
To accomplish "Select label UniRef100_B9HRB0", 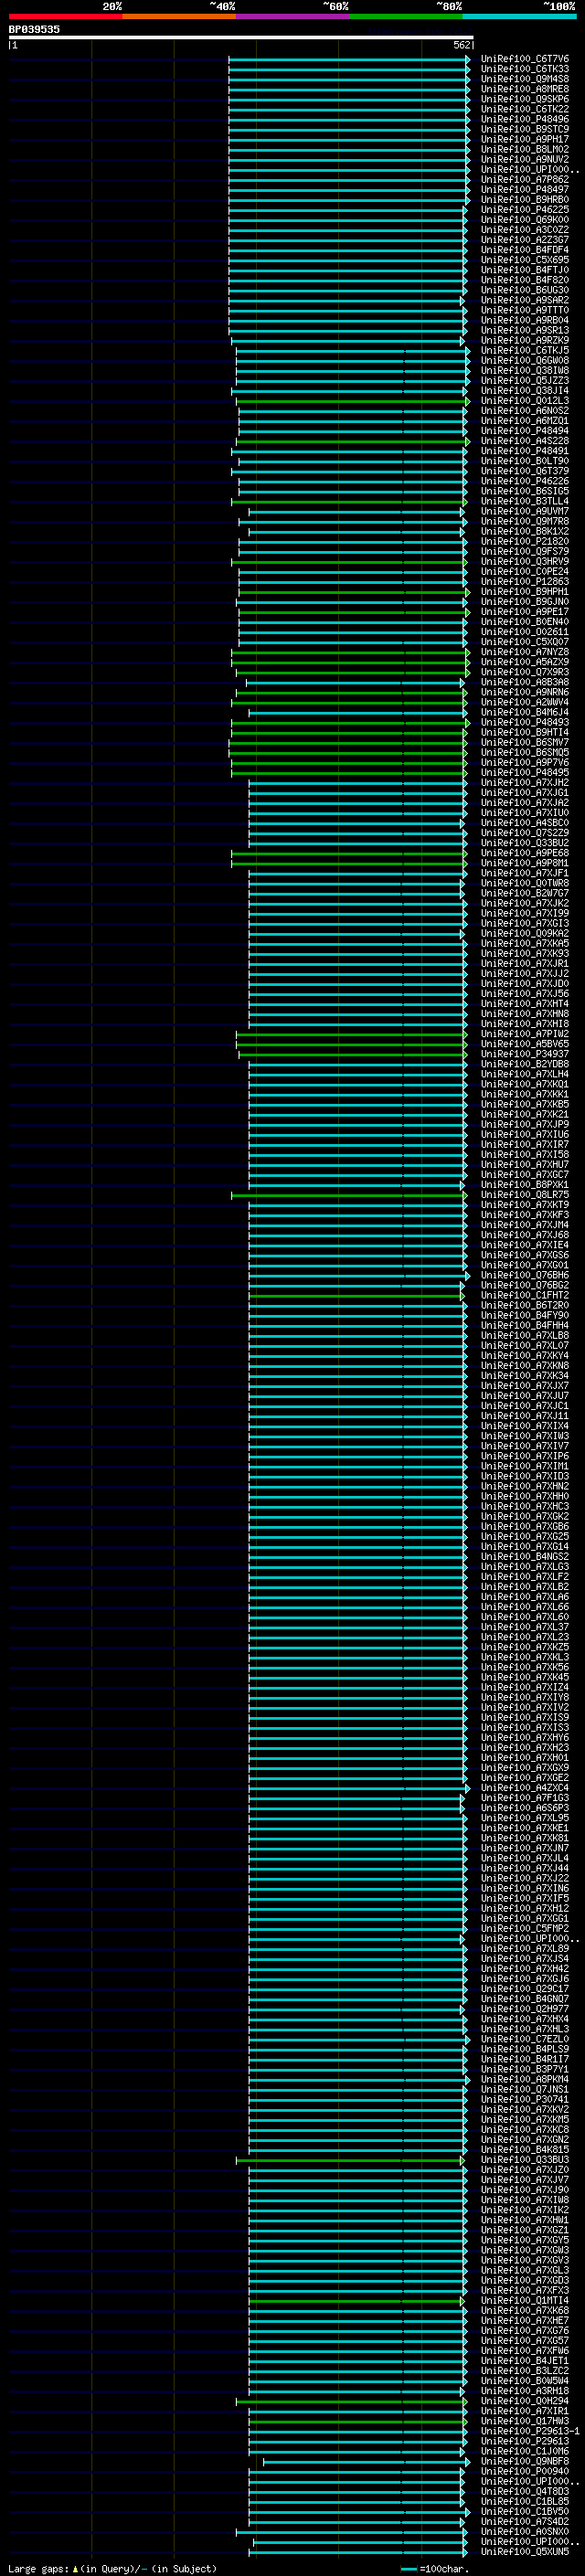I will point(525,200).
